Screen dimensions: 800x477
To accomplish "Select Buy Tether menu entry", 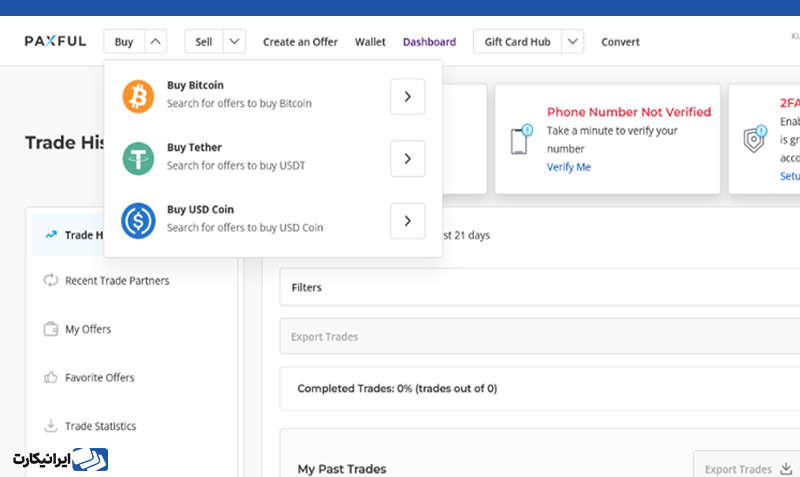I will (x=273, y=159).
